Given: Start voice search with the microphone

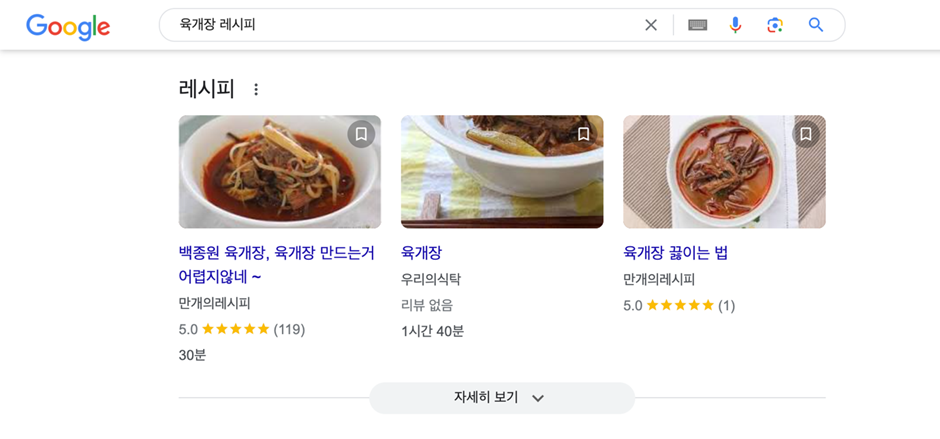Looking at the screenshot, I should (x=736, y=25).
